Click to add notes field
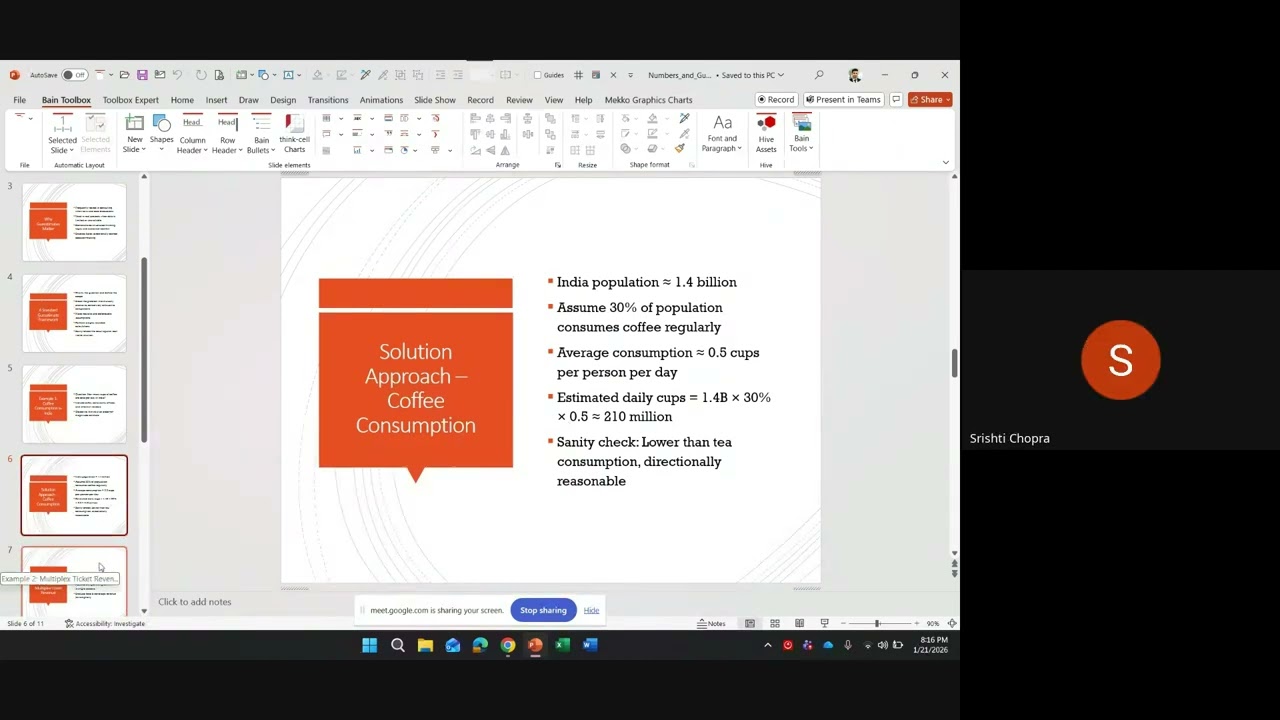 (195, 602)
